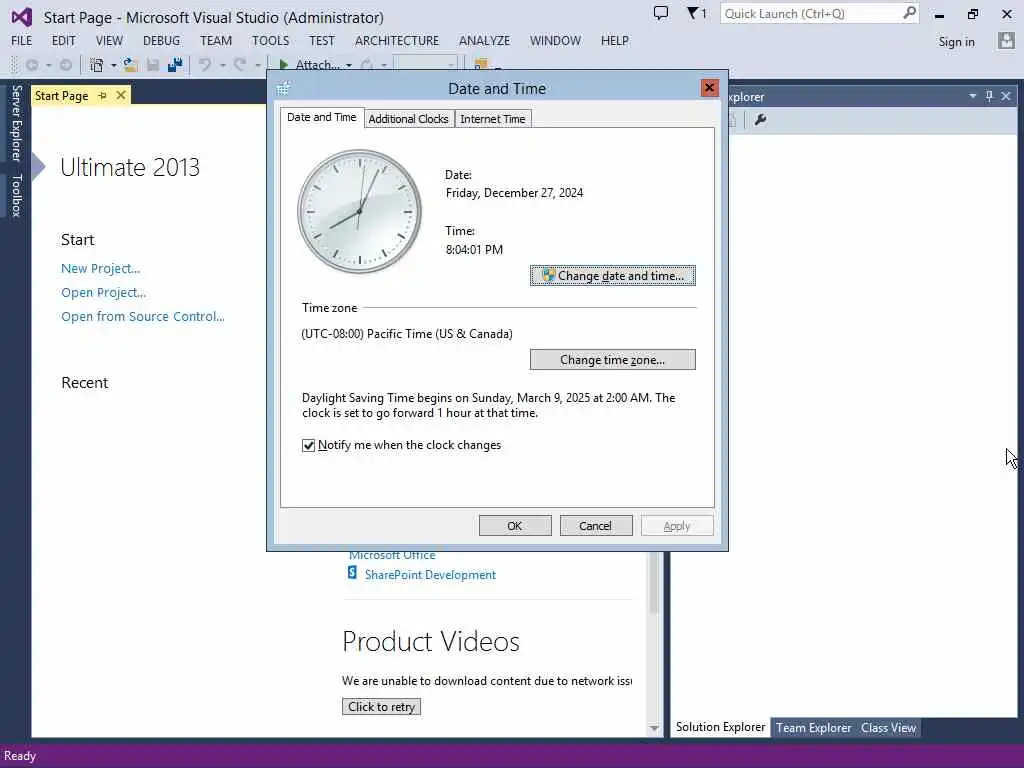Image resolution: width=1024 pixels, height=768 pixels.
Task: Select the Date and Time tab
Action: pyautogui.click(x=321, y=118)
